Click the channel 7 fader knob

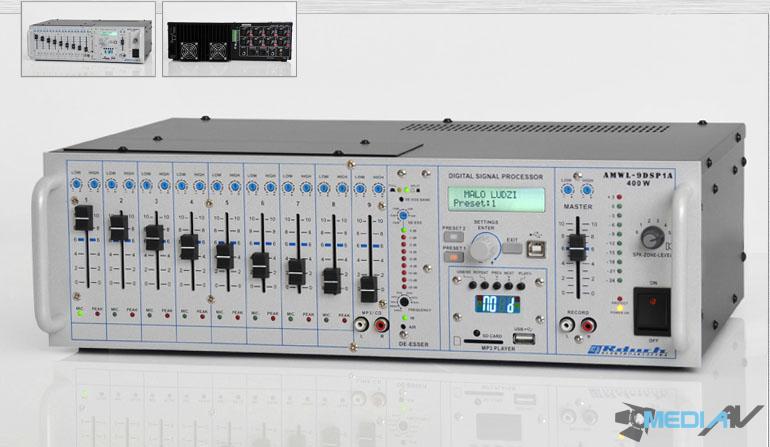click(297, 273)
